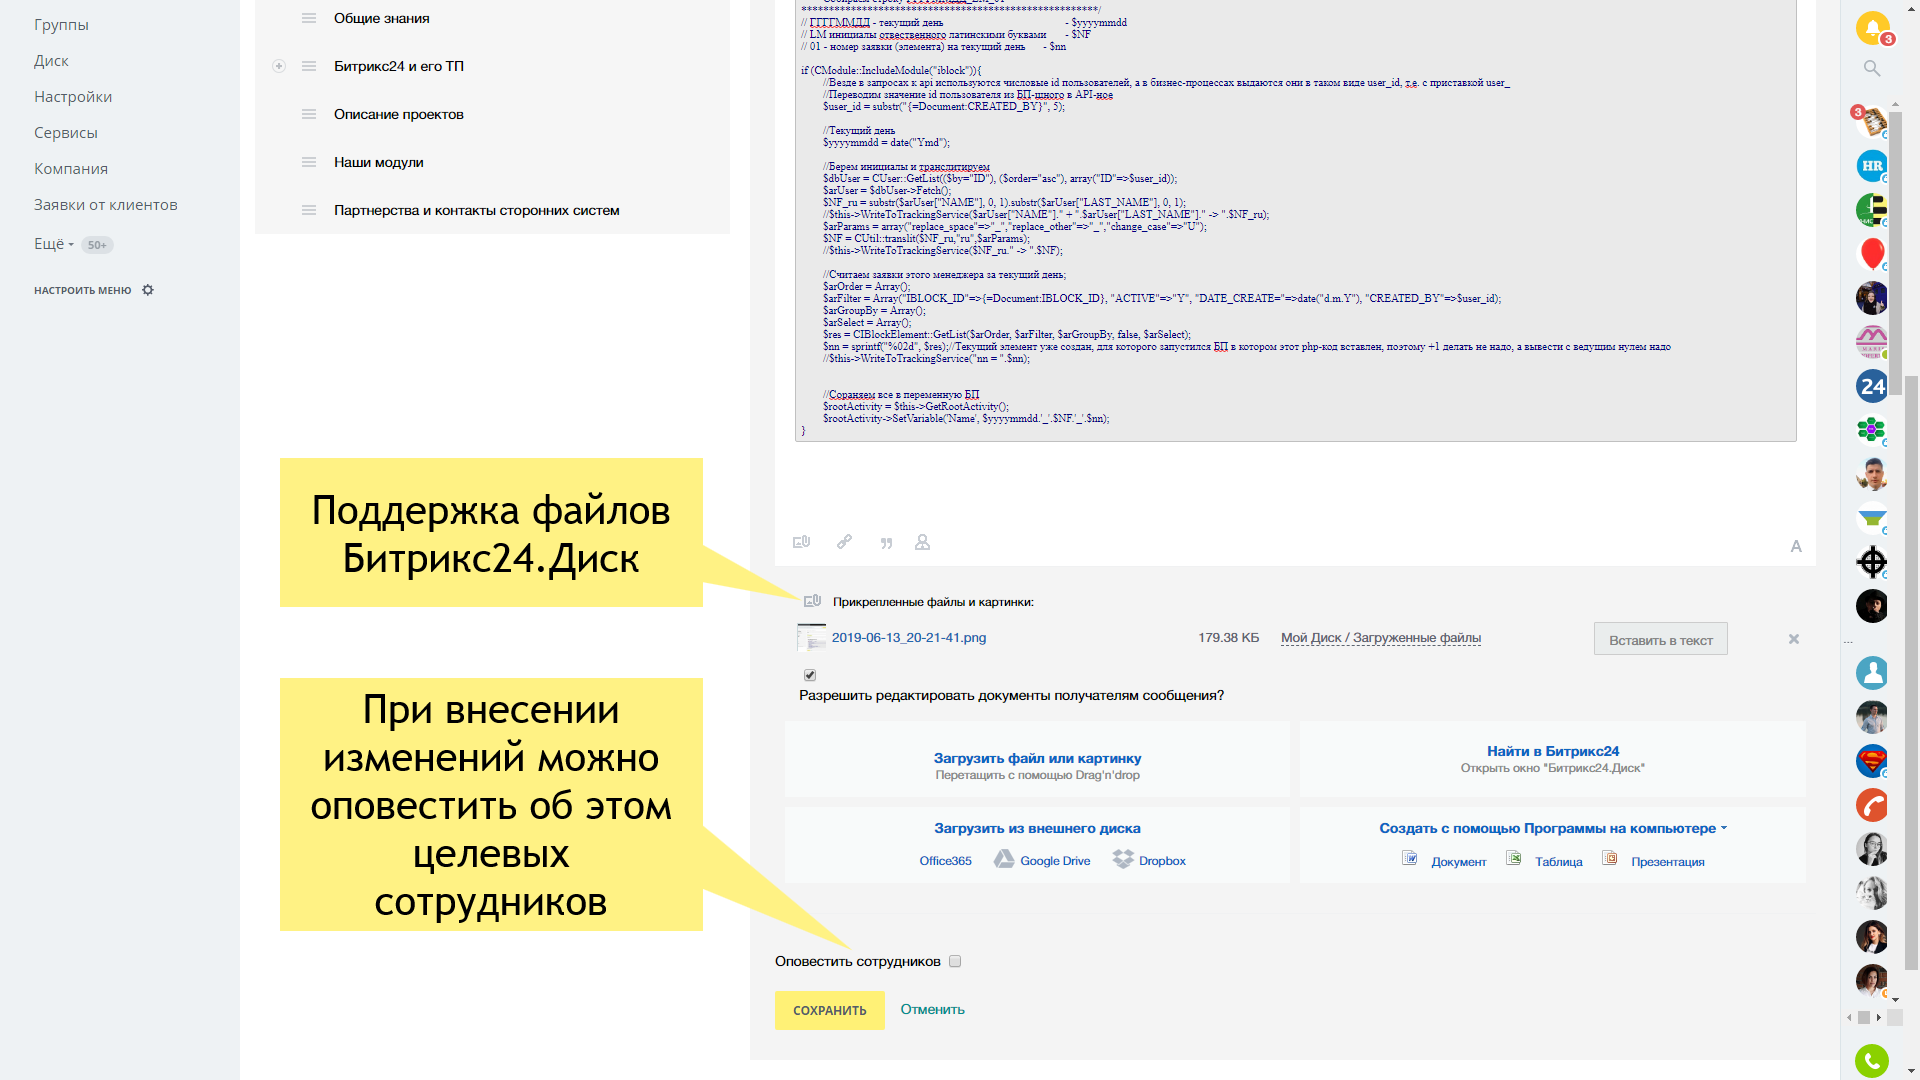Toggle text formatting panel with the A icon
This screenshot has height=1080, width=1920.
coord(1796,546)
